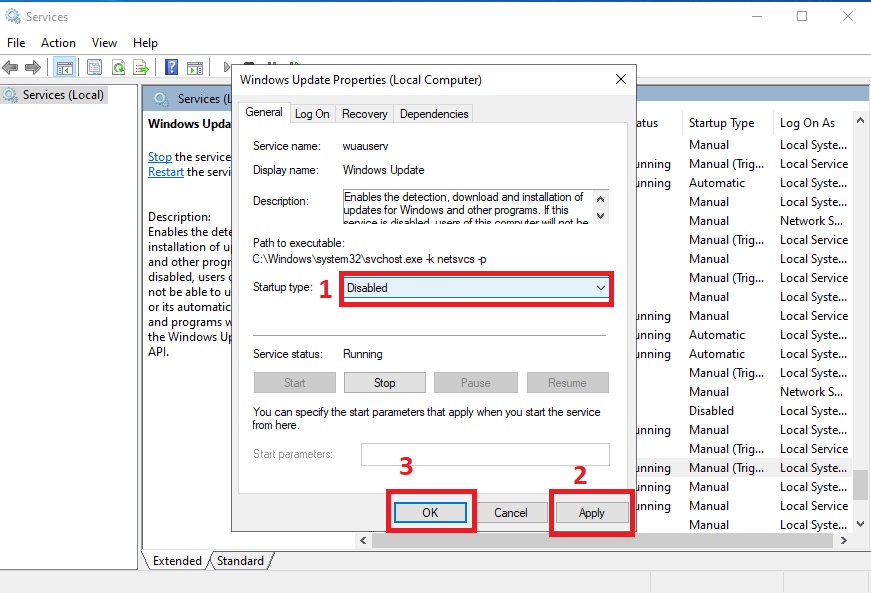Switch to the Dependencies tab
This screenshot has width=871, height=593.
click(x=434, y=114)
